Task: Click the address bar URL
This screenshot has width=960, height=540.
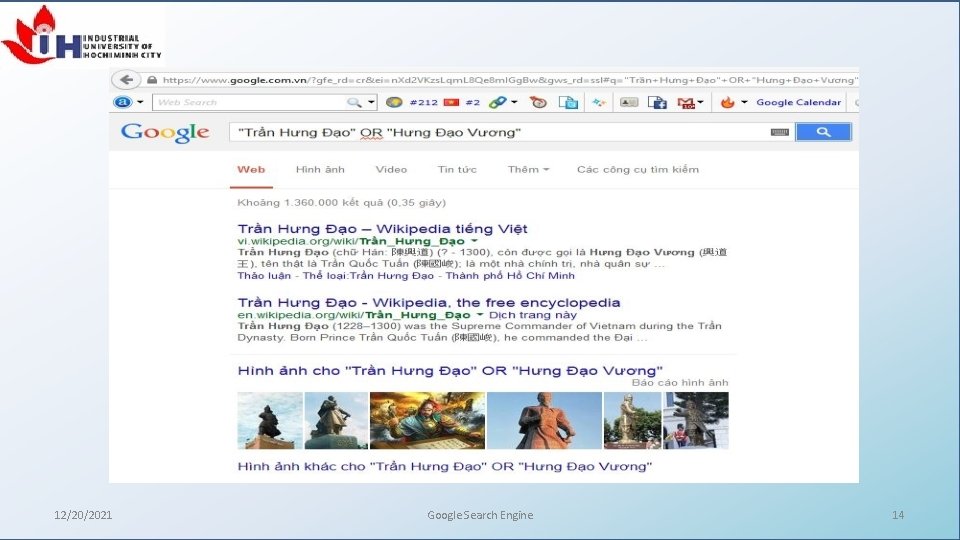Action: tap(510, 80)
